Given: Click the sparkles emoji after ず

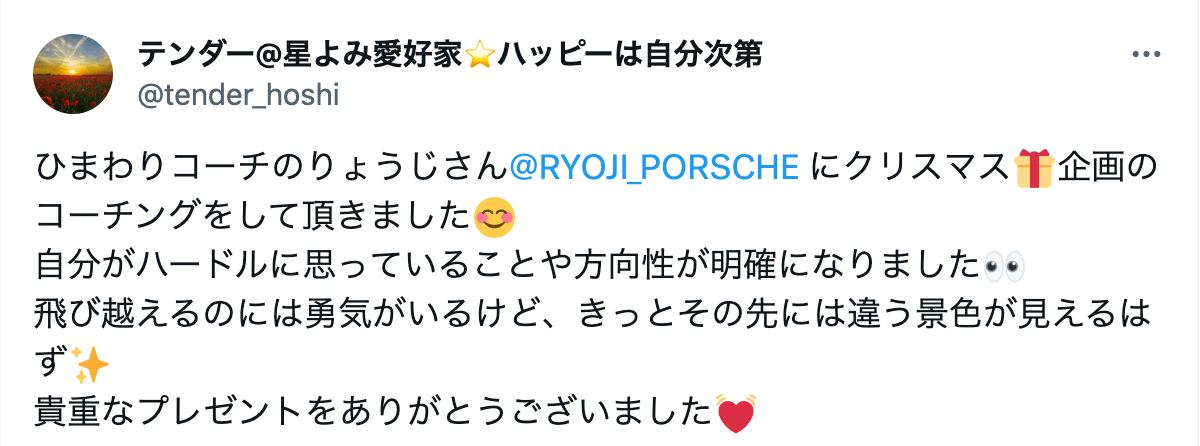Looking at the screenshot, I should click(92, 367).
